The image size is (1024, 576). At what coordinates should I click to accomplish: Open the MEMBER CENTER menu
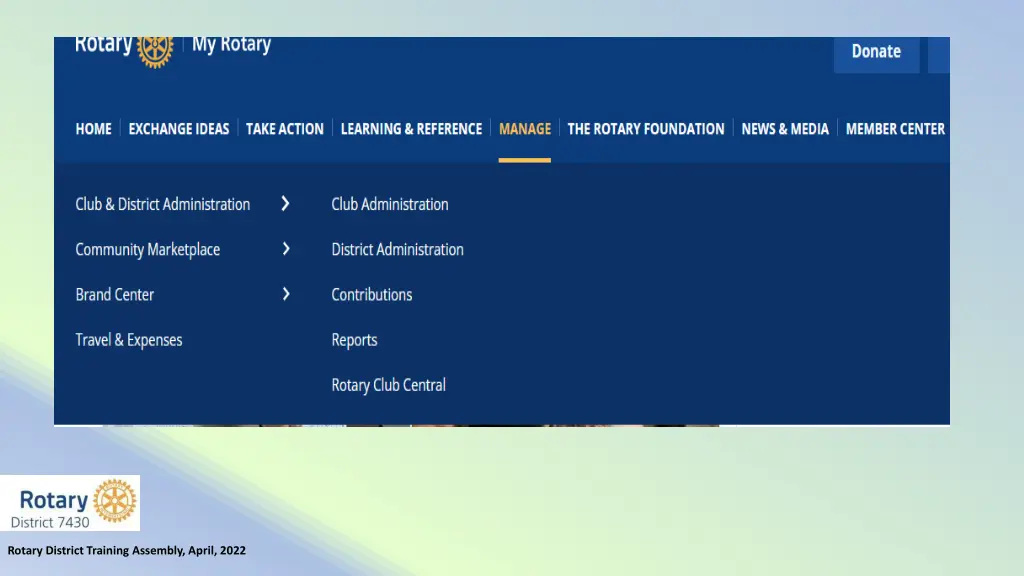(x=895, y=129)
